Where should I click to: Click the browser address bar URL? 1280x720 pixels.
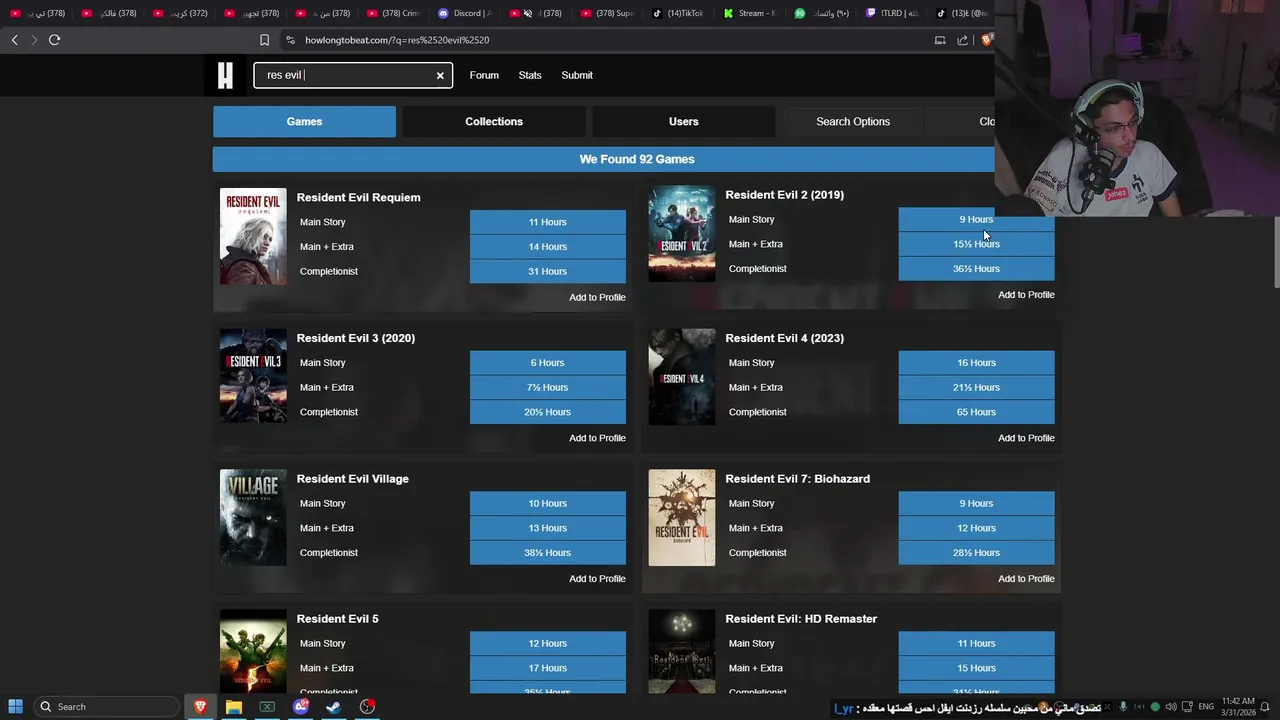(397, 40)
